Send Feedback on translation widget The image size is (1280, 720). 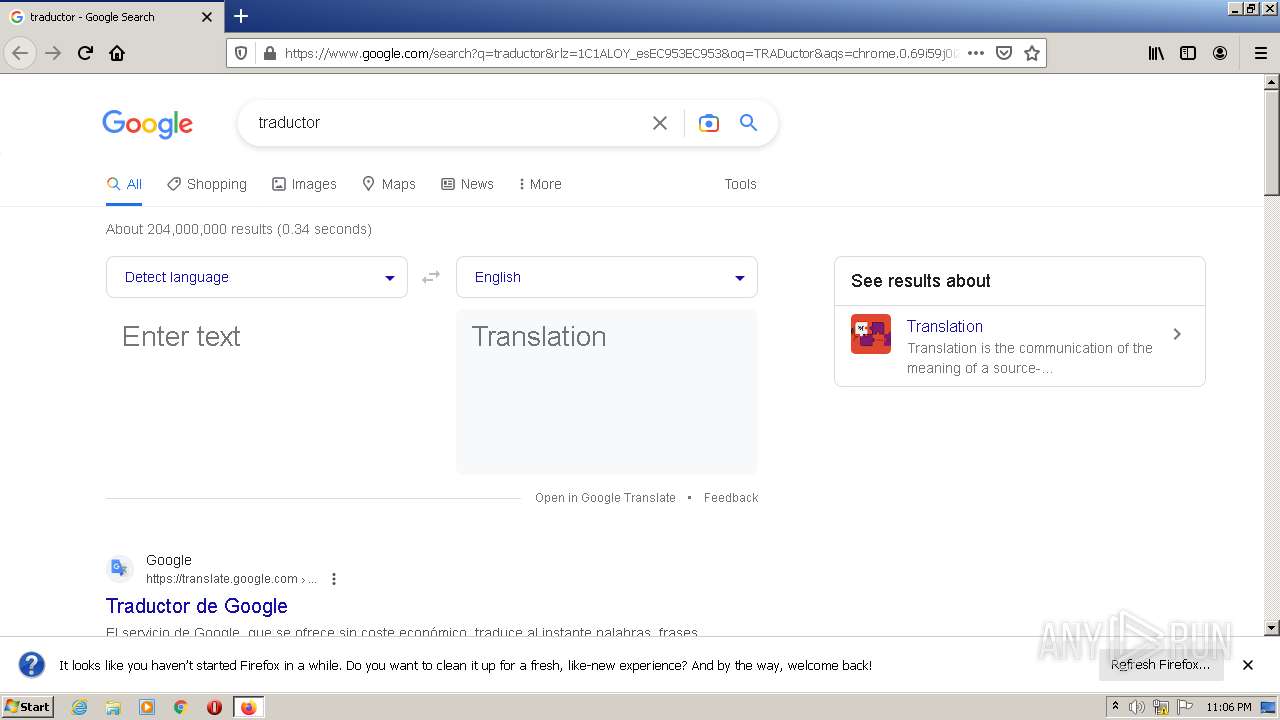(x=731, y=498)
